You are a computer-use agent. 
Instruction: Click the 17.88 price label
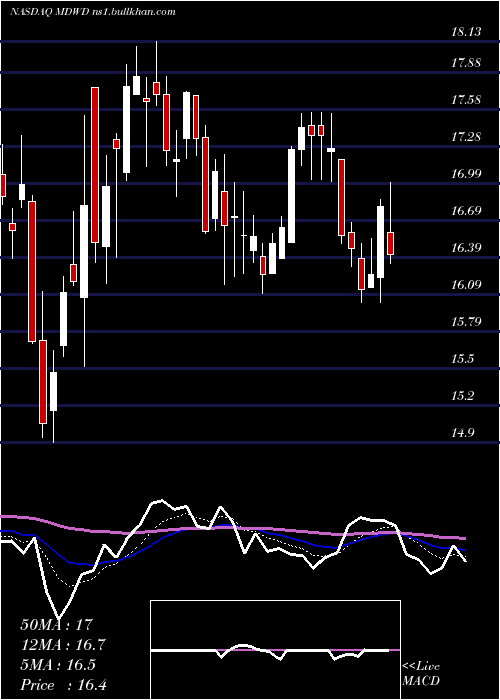click(x=466, y=62)
